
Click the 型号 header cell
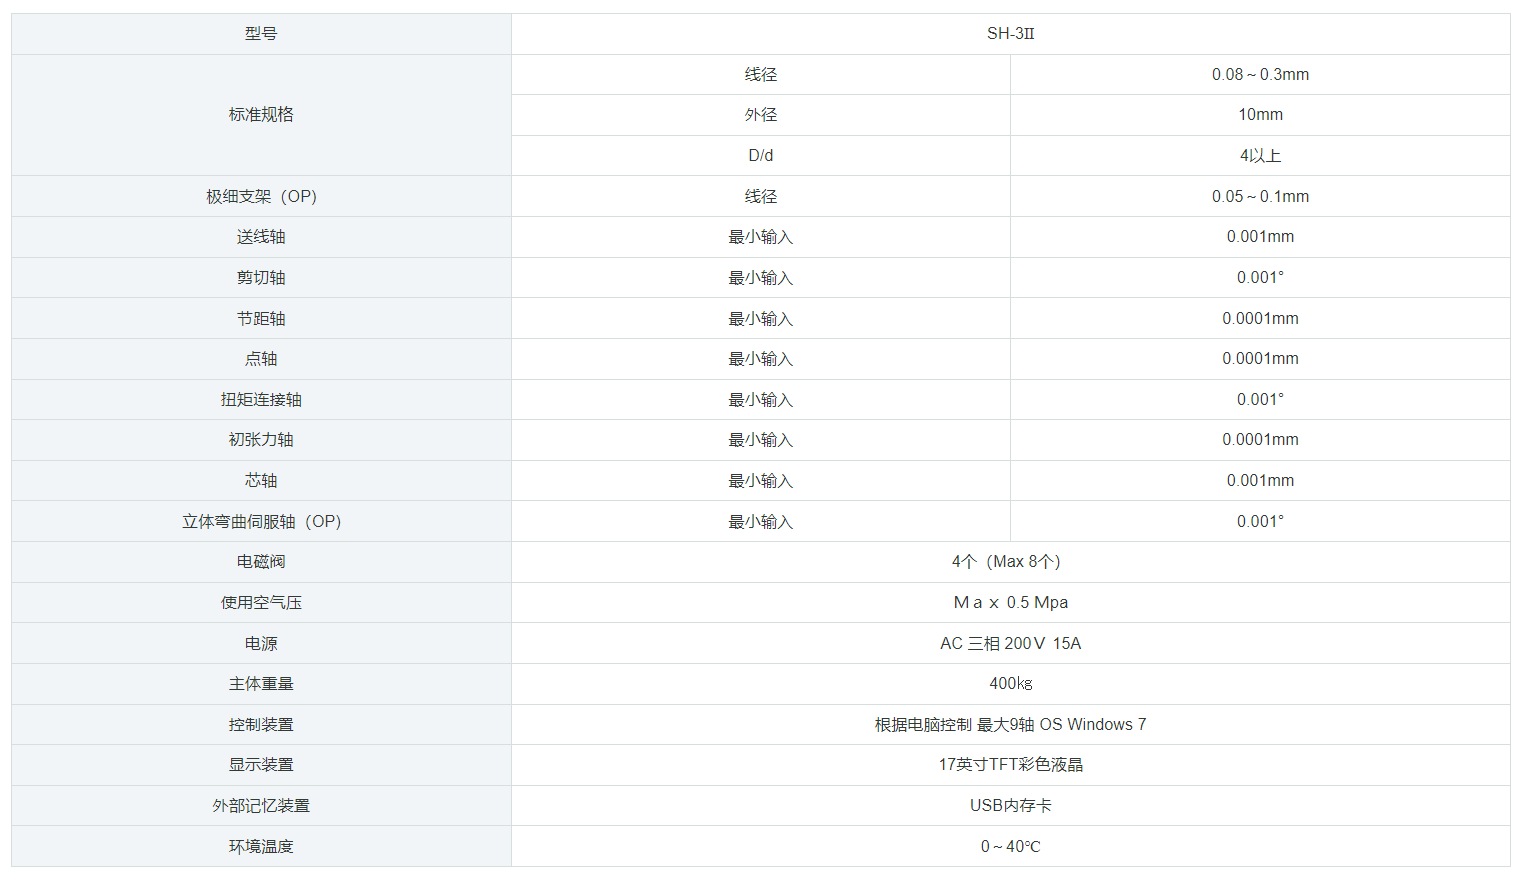tap(261, 34)
